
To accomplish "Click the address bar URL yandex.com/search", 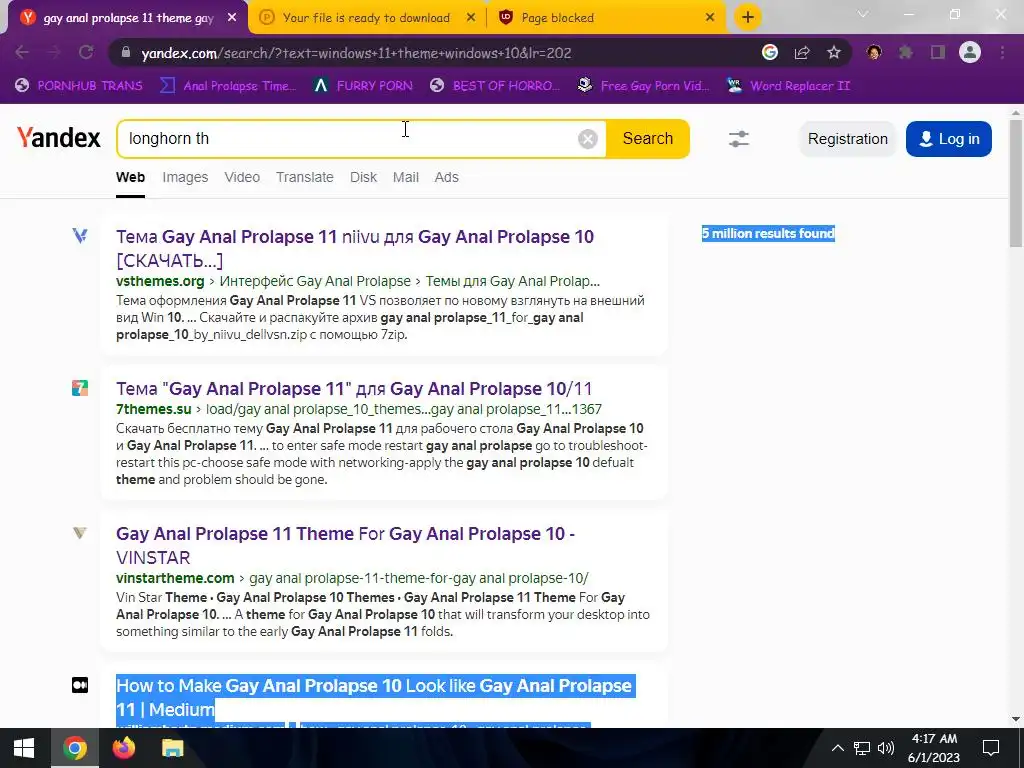I will pos(357,53).
